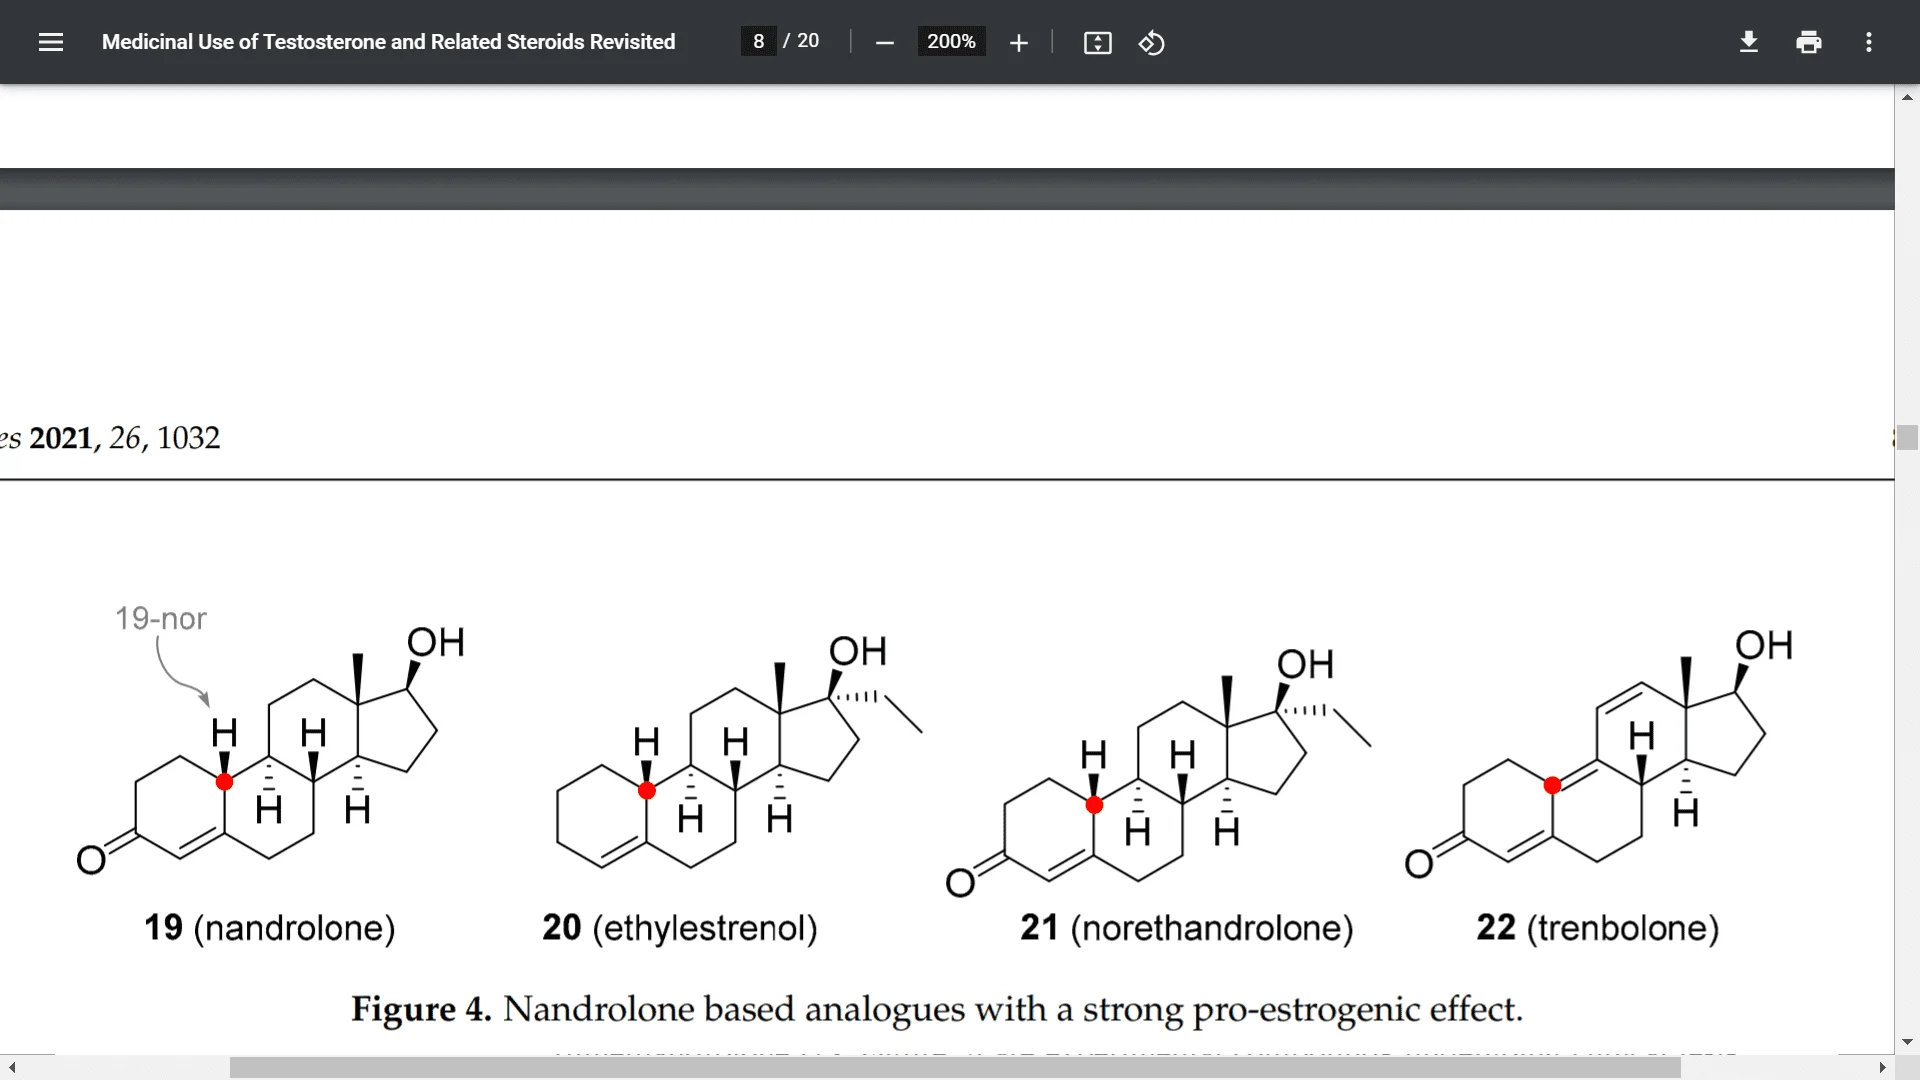
Task: Click the horizontal scrollbar thumb
Action: 955,1068
